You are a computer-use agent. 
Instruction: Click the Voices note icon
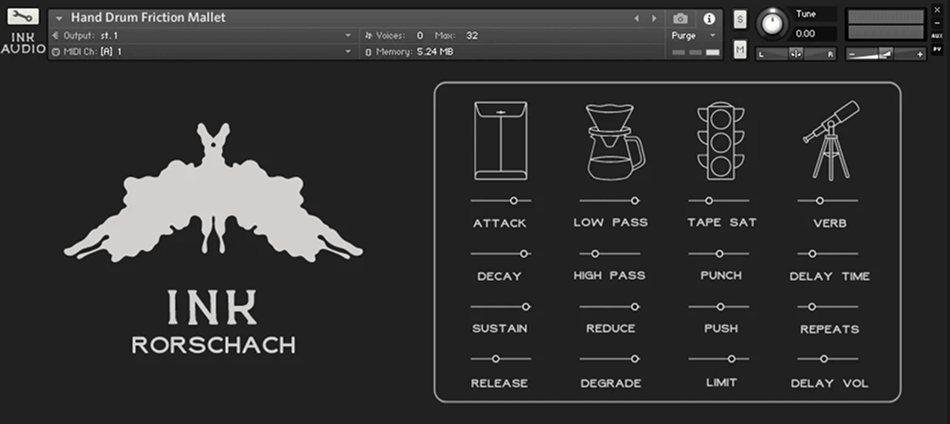pyautogui.click(x=368, y=36)
